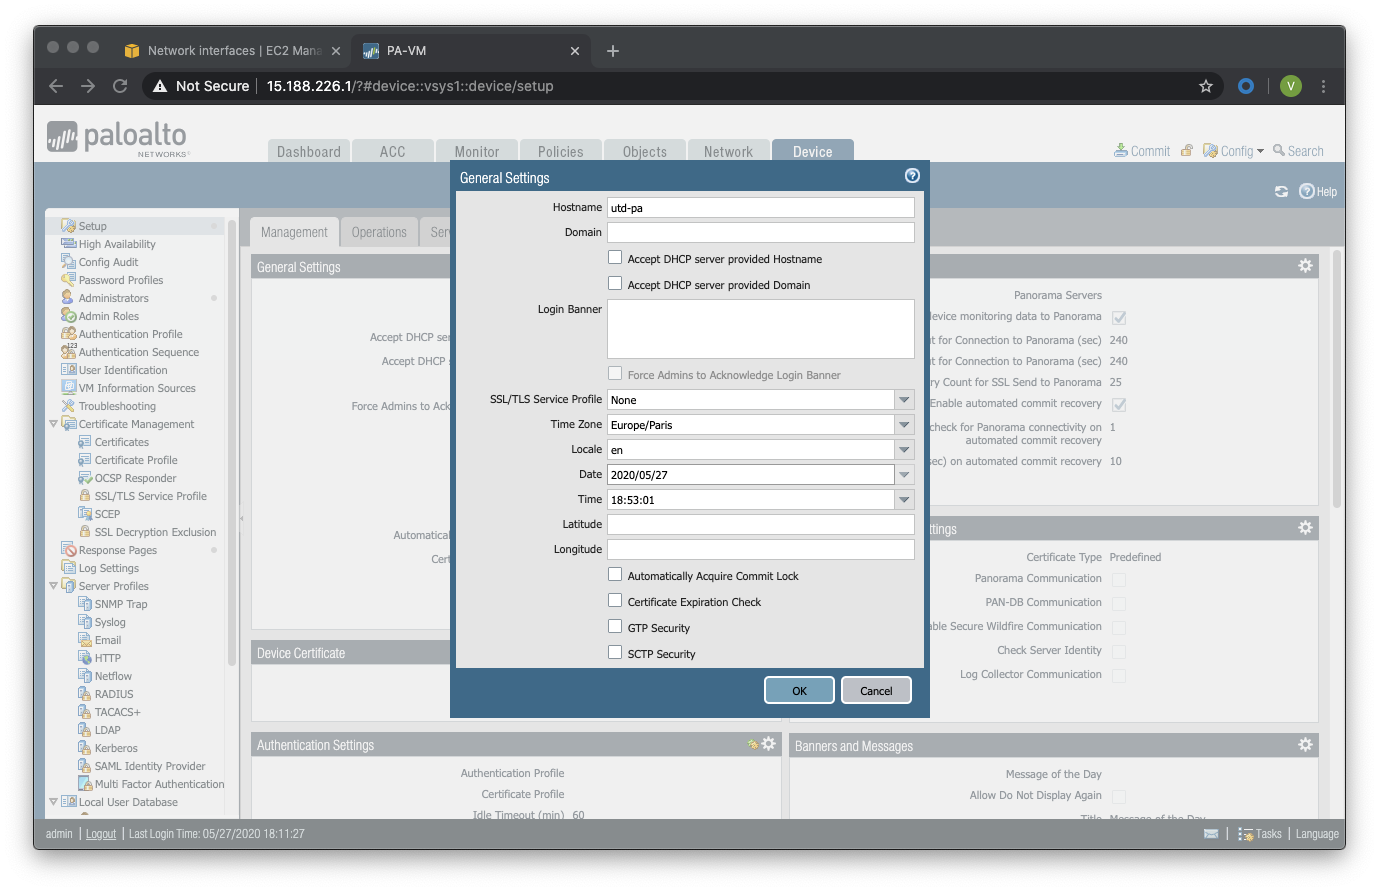Open Troubleshooting in the sidebar
This screenshot has height=891, width=1379.
[x=117, y=406]
